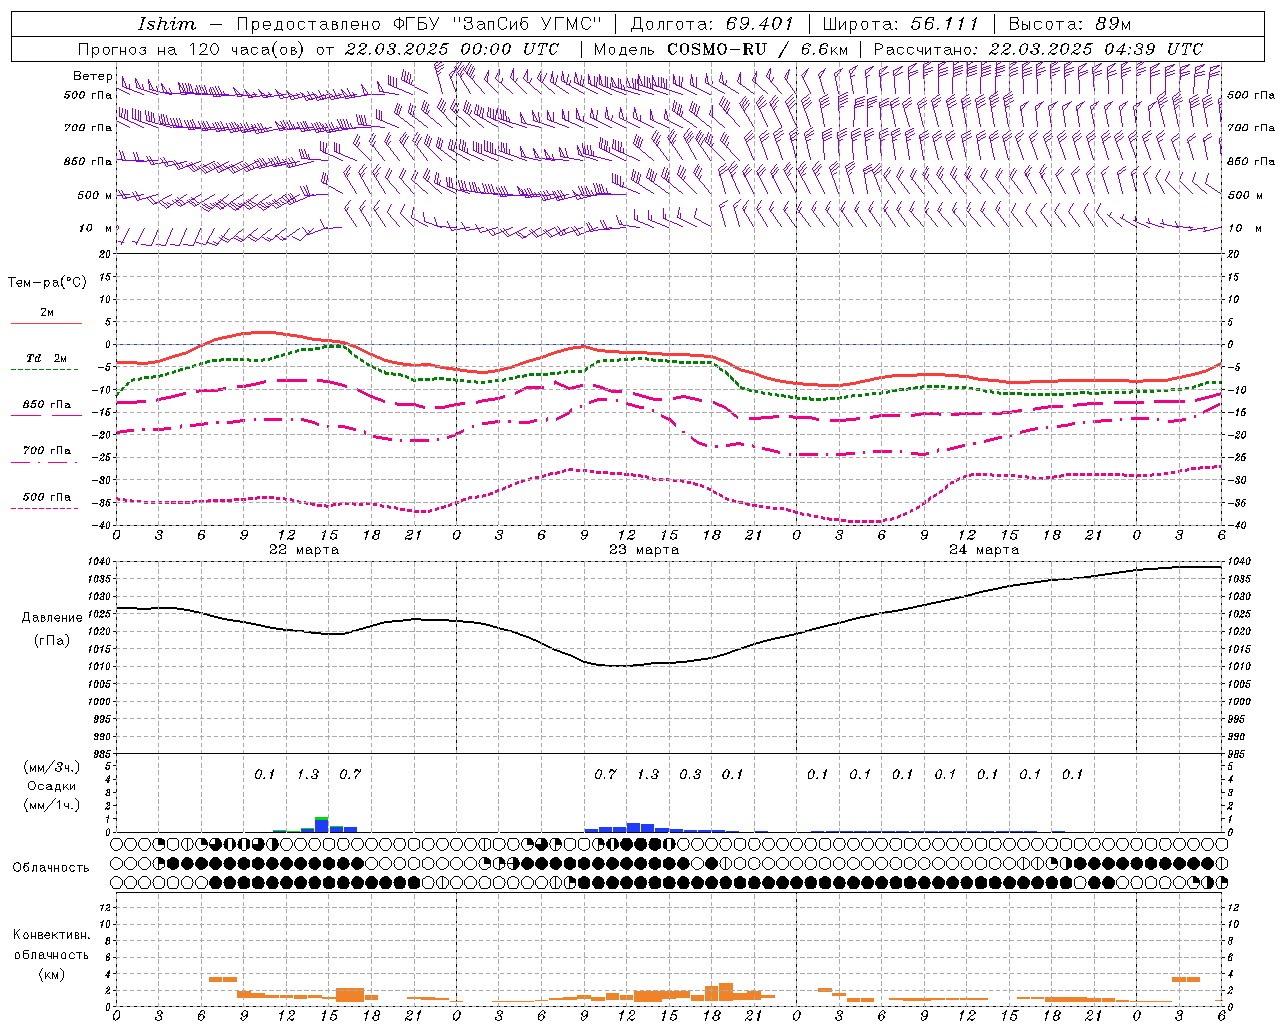Click the Давление pressure panel label

52,618
